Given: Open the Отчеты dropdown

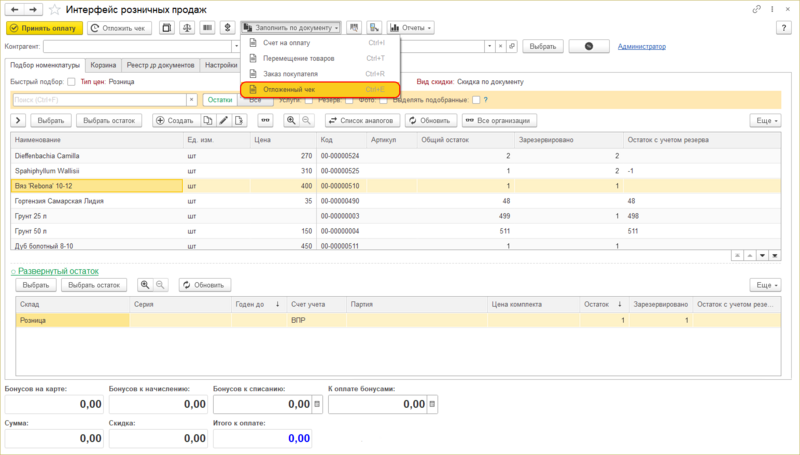Looking at the screenshot, I should click(x=414, y=28).
